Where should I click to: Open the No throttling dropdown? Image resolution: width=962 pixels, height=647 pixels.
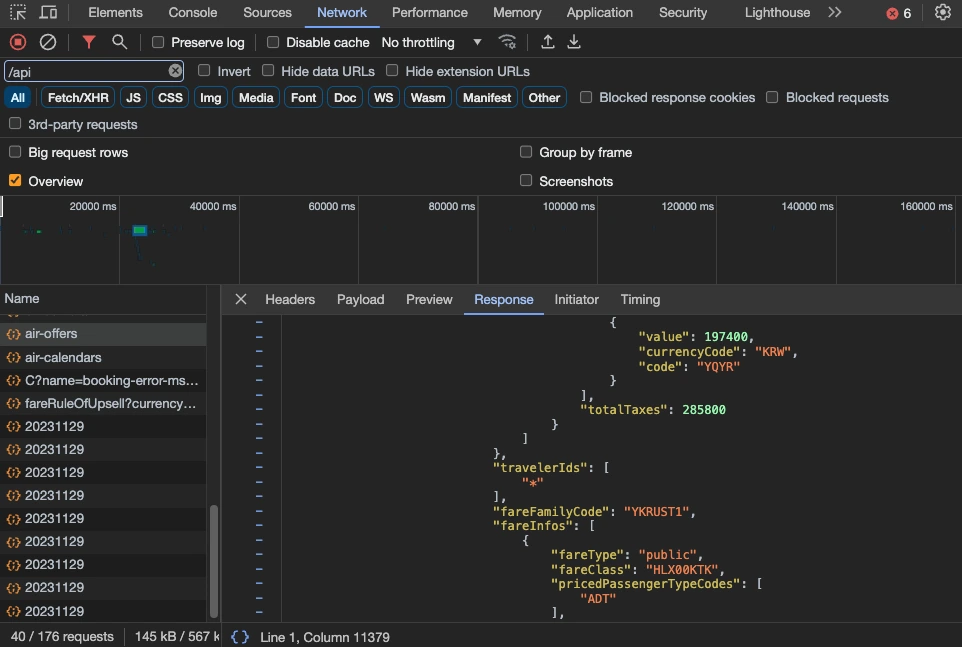coord(432,43)
